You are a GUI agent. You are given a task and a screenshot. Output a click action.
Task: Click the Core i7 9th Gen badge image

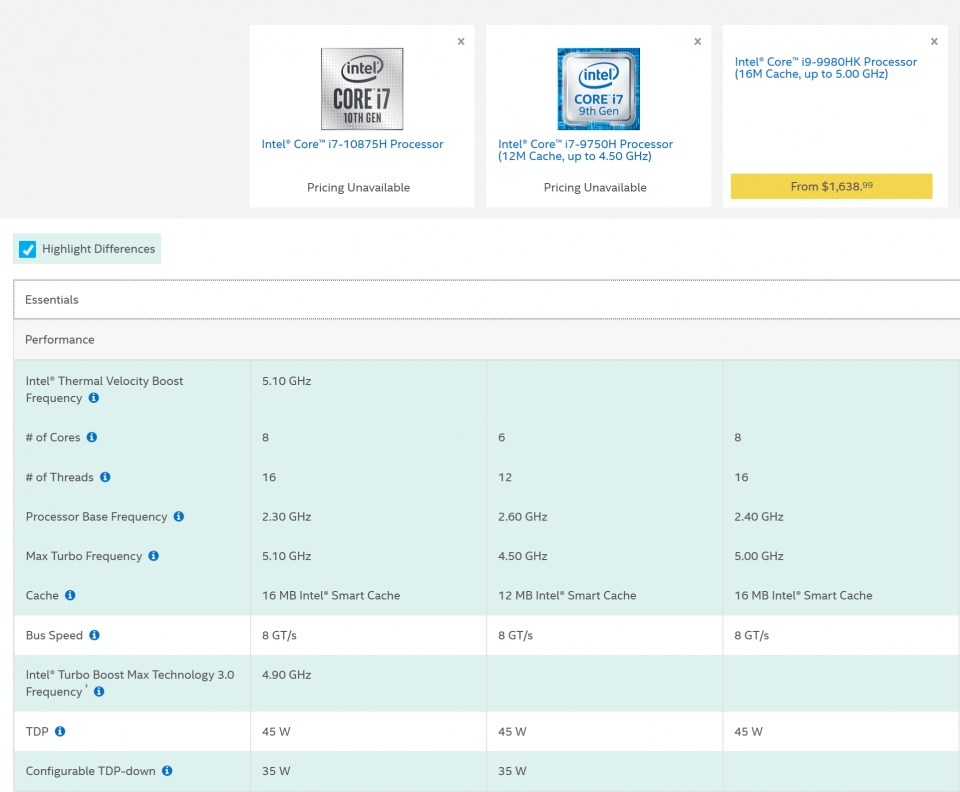click(x=598, y=89)
